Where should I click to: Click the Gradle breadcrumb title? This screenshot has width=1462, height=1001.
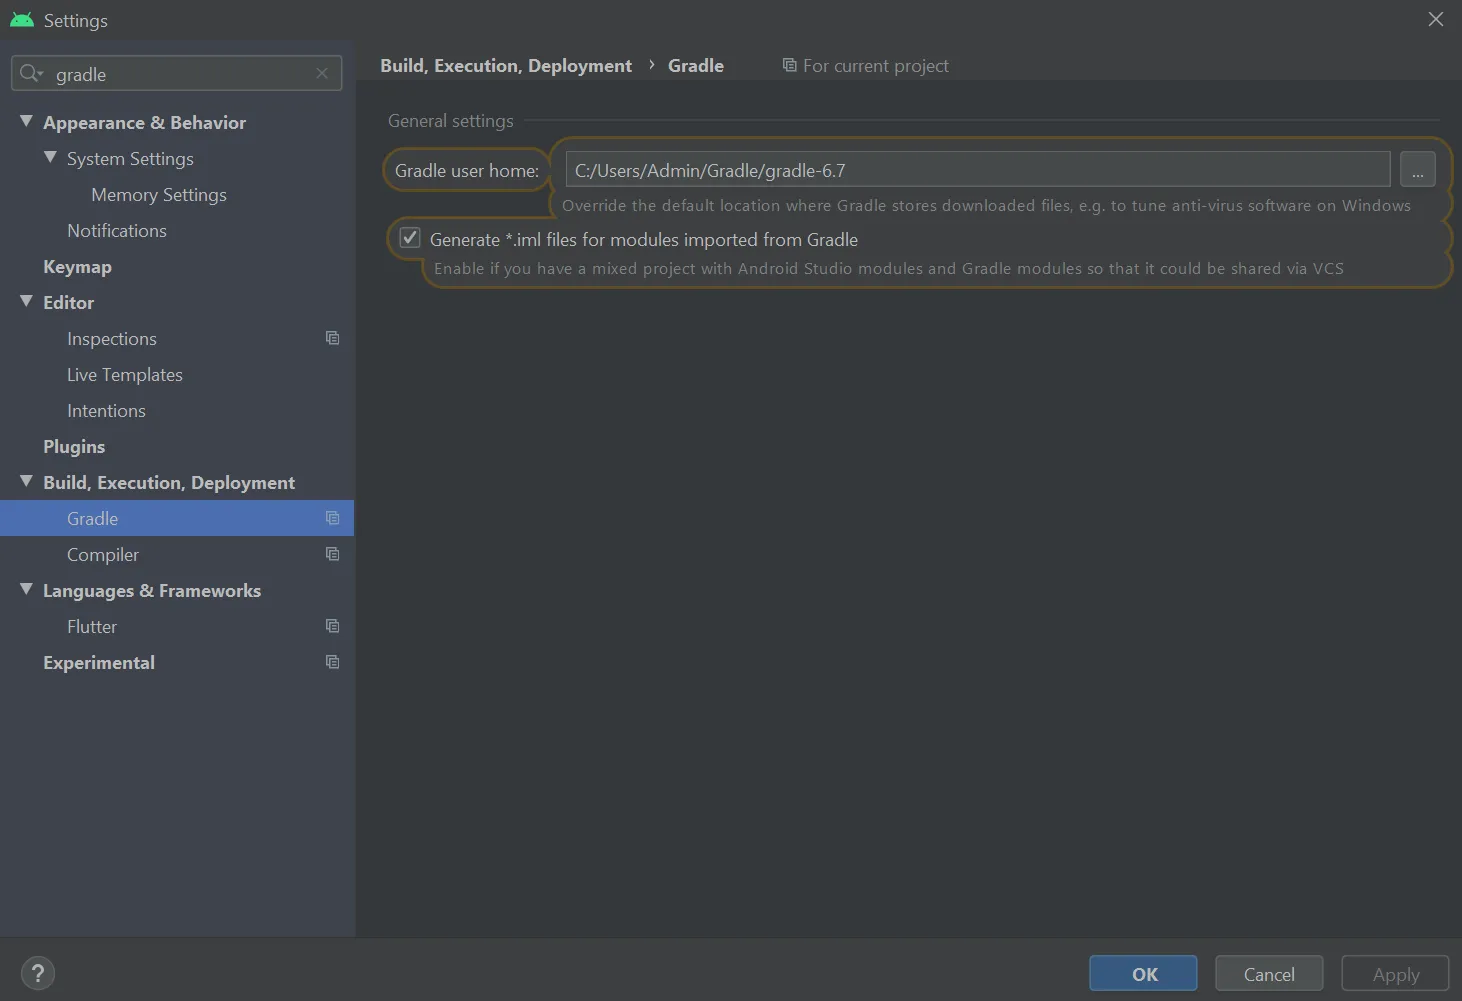[696, 66]
